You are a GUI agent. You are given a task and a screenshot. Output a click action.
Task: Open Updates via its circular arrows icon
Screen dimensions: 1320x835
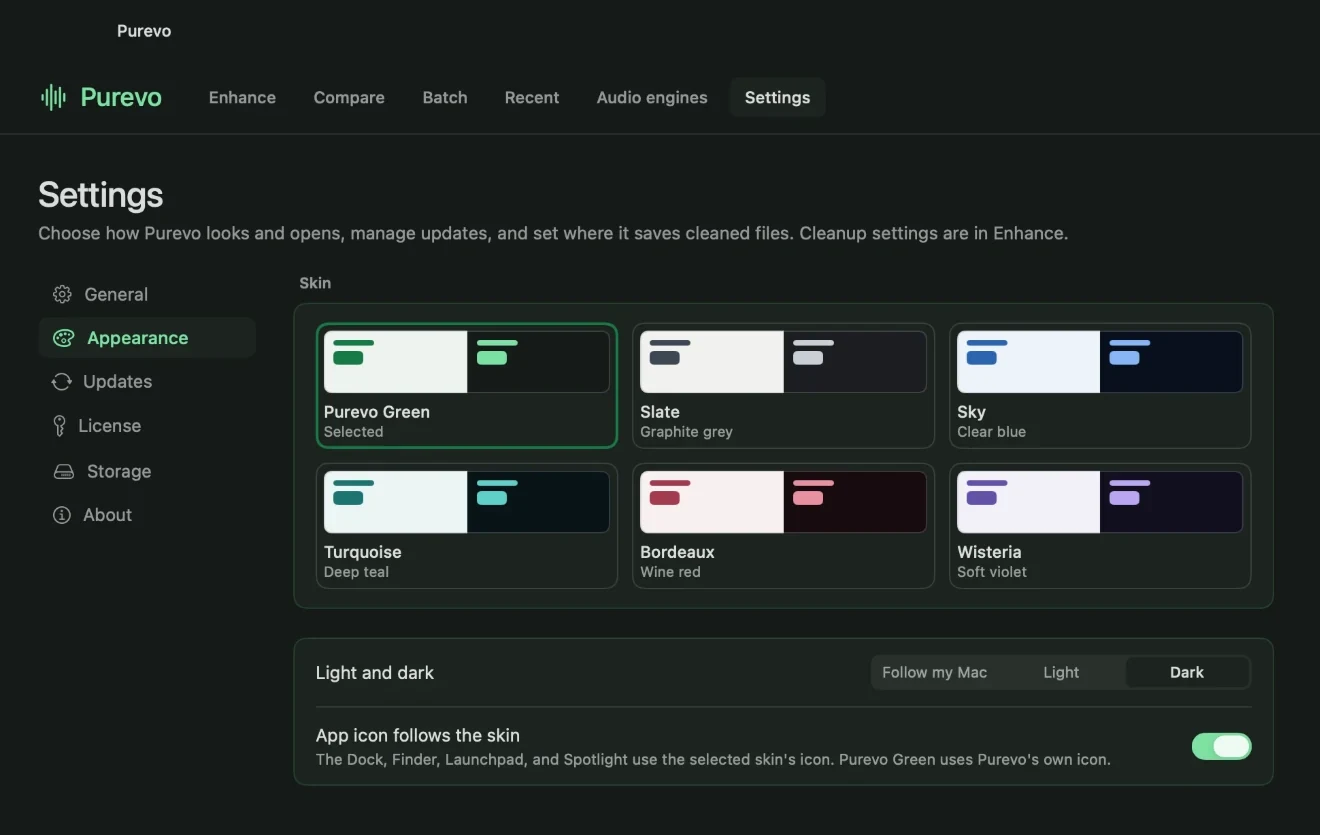click(62, 382)
